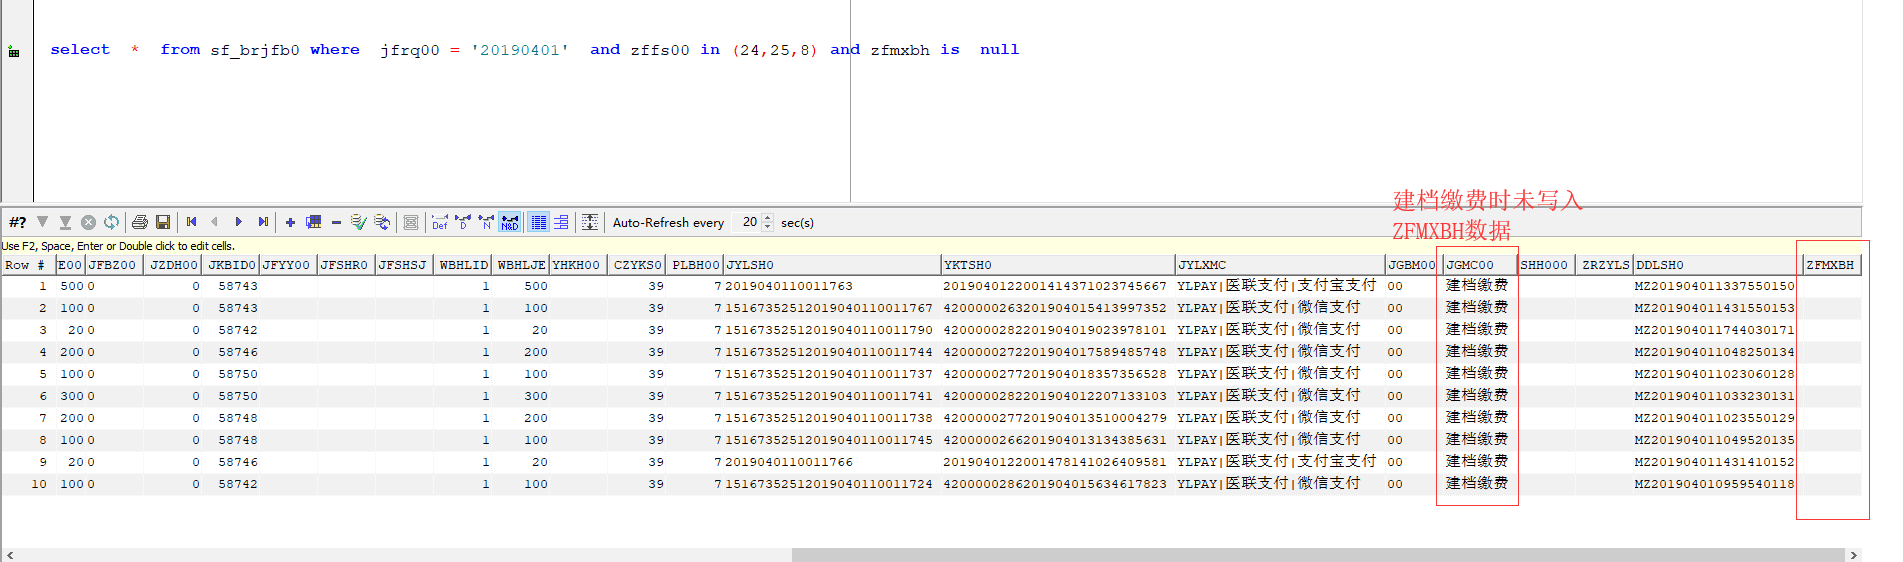Click the 'from' keyword in the SQL editor
1903x562 pixels.
click(x=180, y=49)
